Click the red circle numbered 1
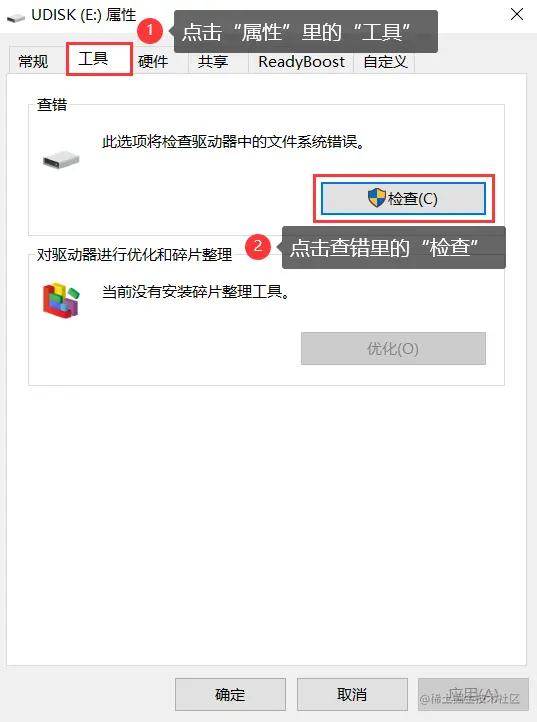Screen dimensions: 537x722 [149, 31]
